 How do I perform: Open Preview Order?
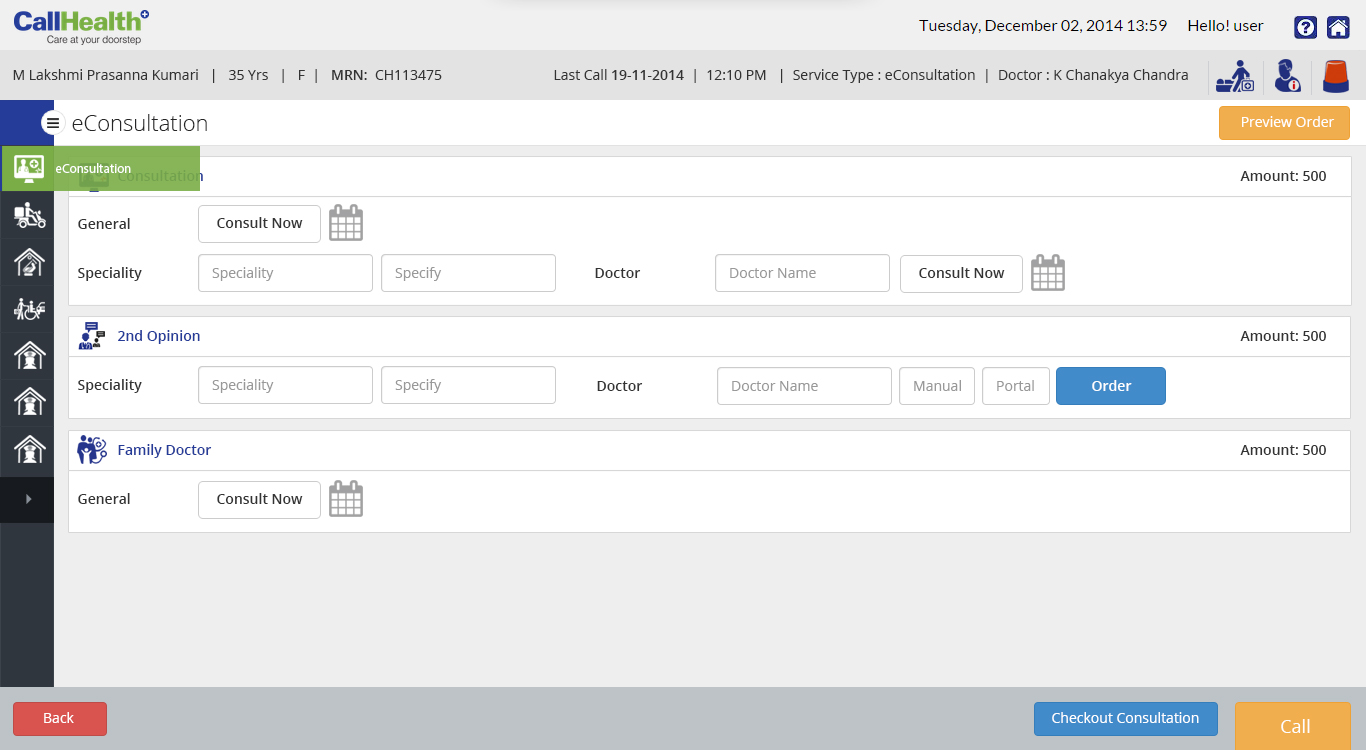tap(1284, 123)
